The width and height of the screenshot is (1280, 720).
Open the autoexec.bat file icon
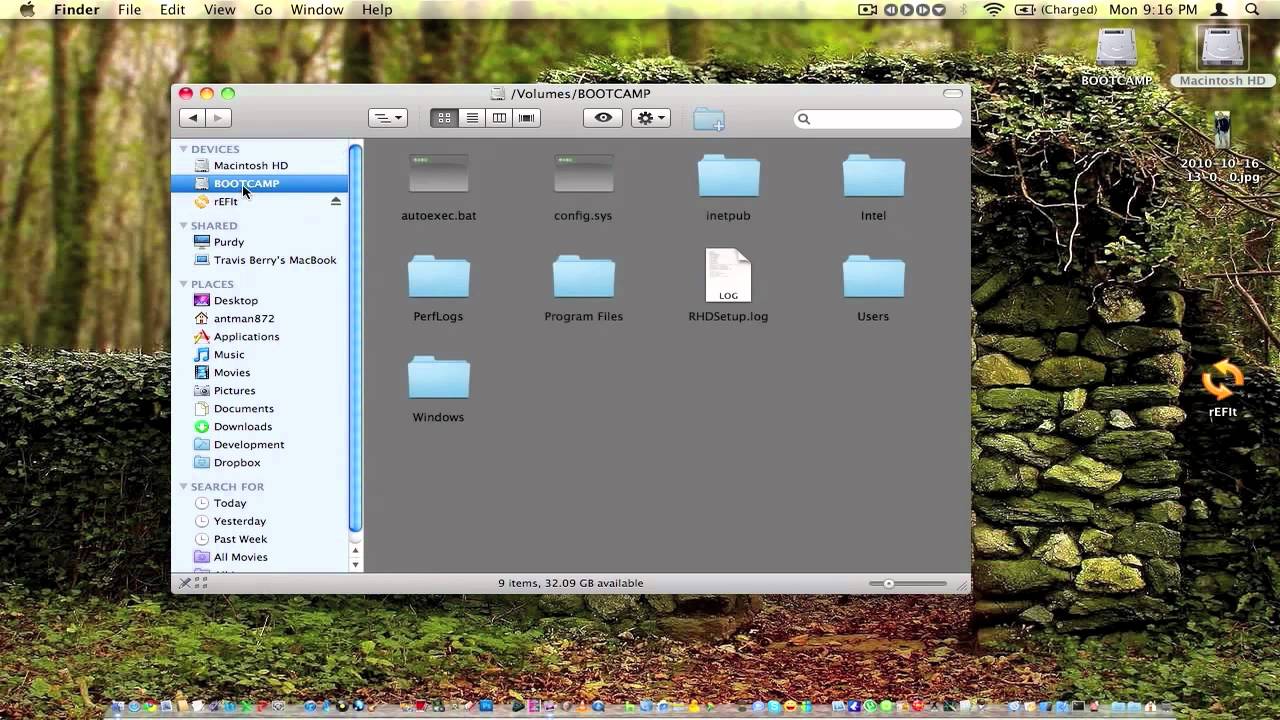coord(438,174)
